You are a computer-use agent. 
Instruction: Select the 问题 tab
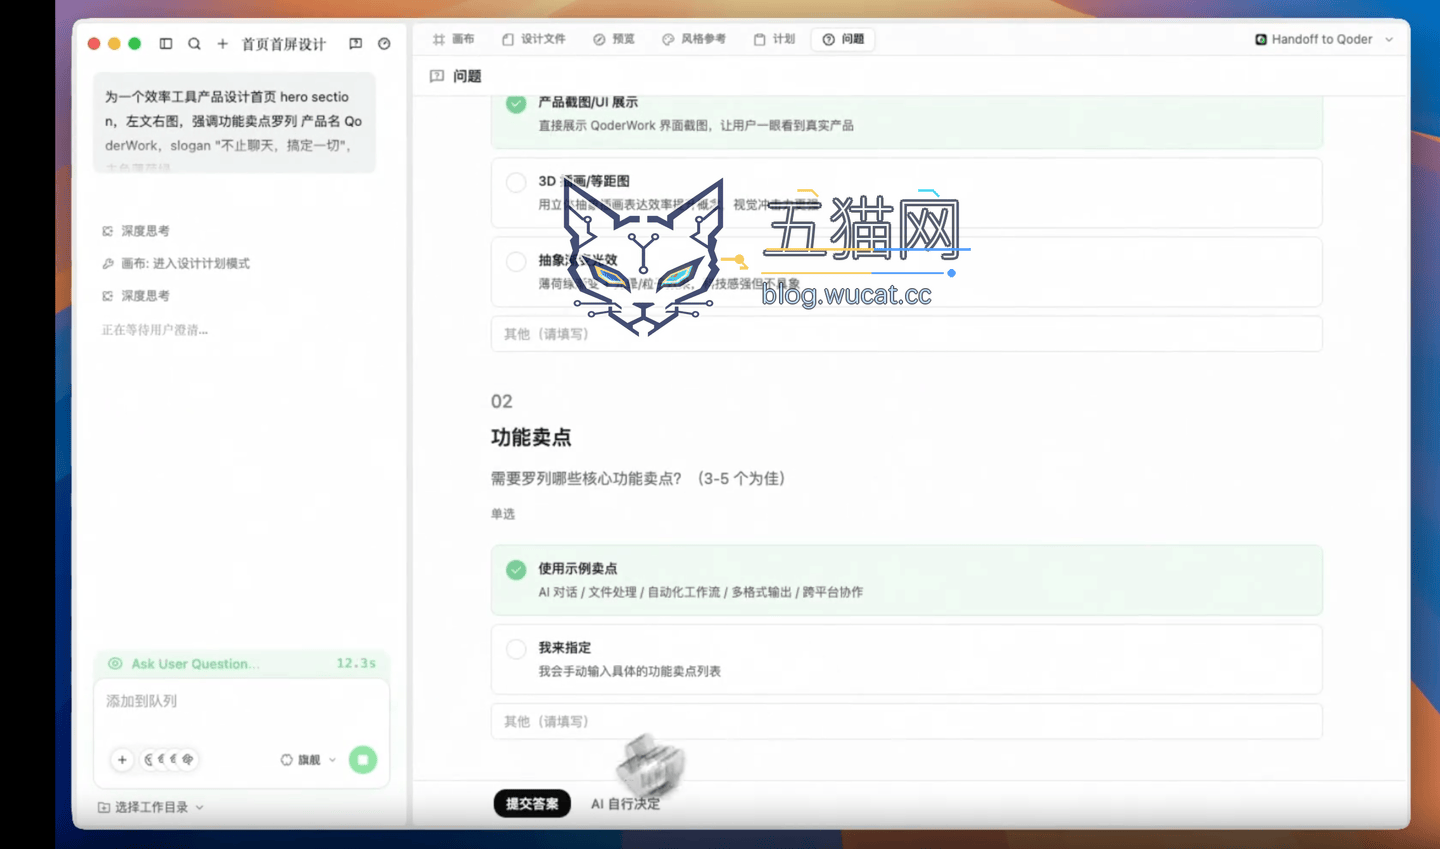point(844,39)
